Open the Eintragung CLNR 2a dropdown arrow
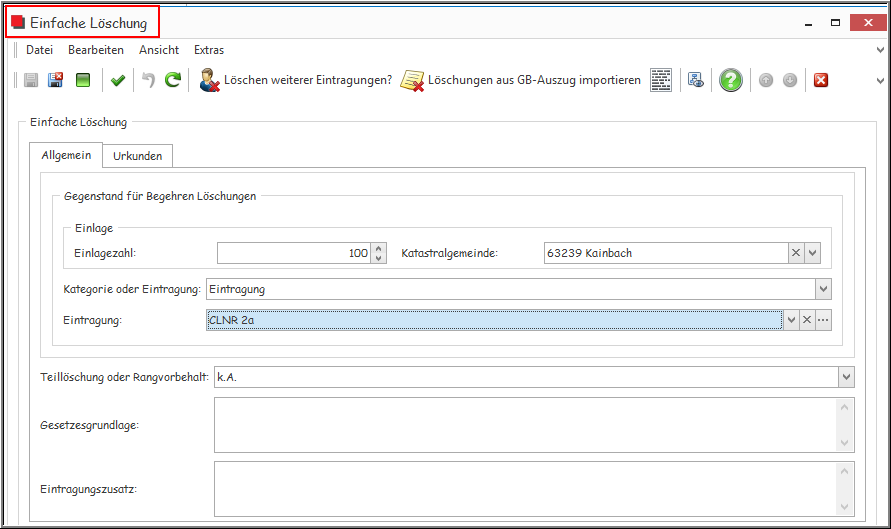 coord(791,320)
